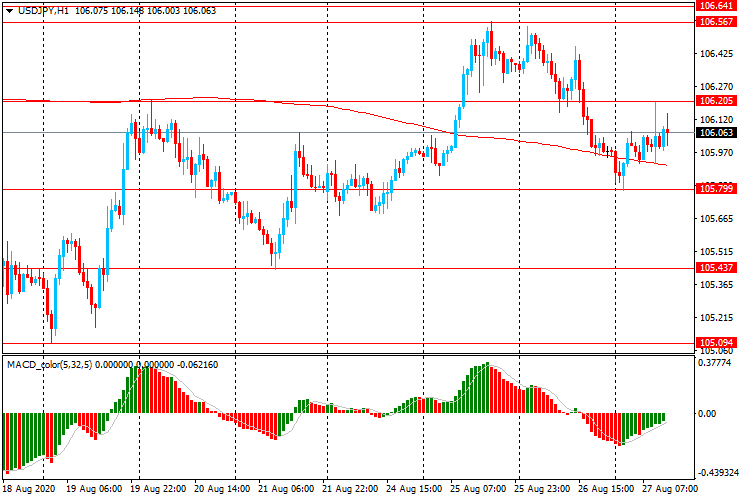Select the 24 Aug 15:00 time label
The image size is (740, 500).
414,489
